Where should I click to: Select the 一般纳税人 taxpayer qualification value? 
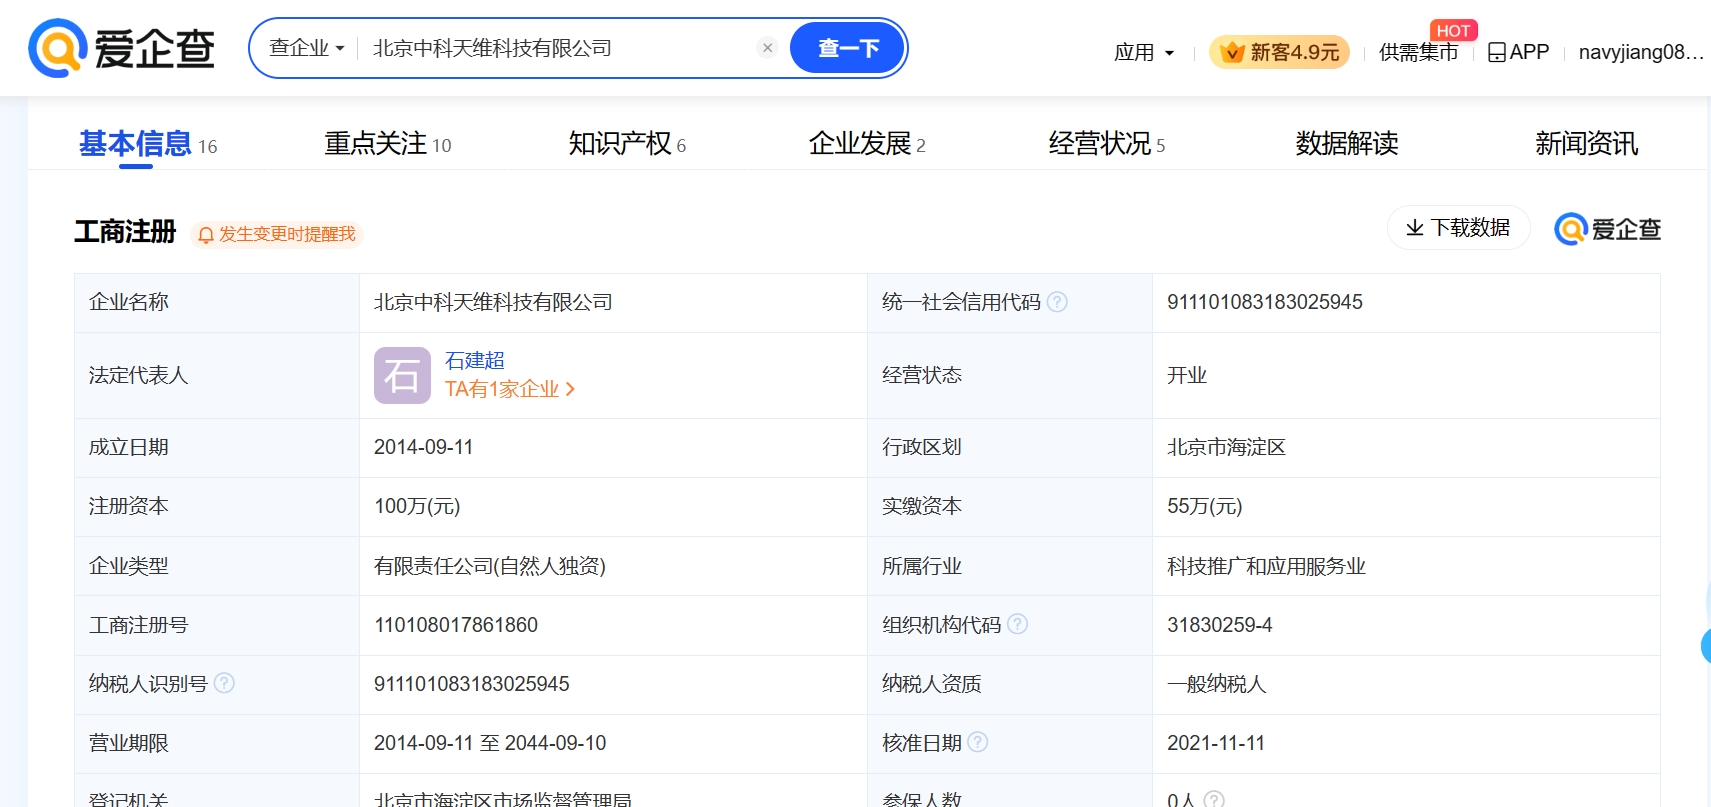click(1216, 684)
